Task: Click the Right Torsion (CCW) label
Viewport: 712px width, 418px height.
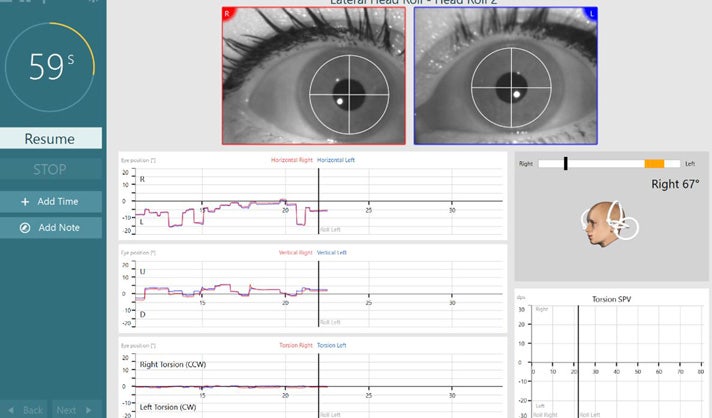Action: click(173, 364)
